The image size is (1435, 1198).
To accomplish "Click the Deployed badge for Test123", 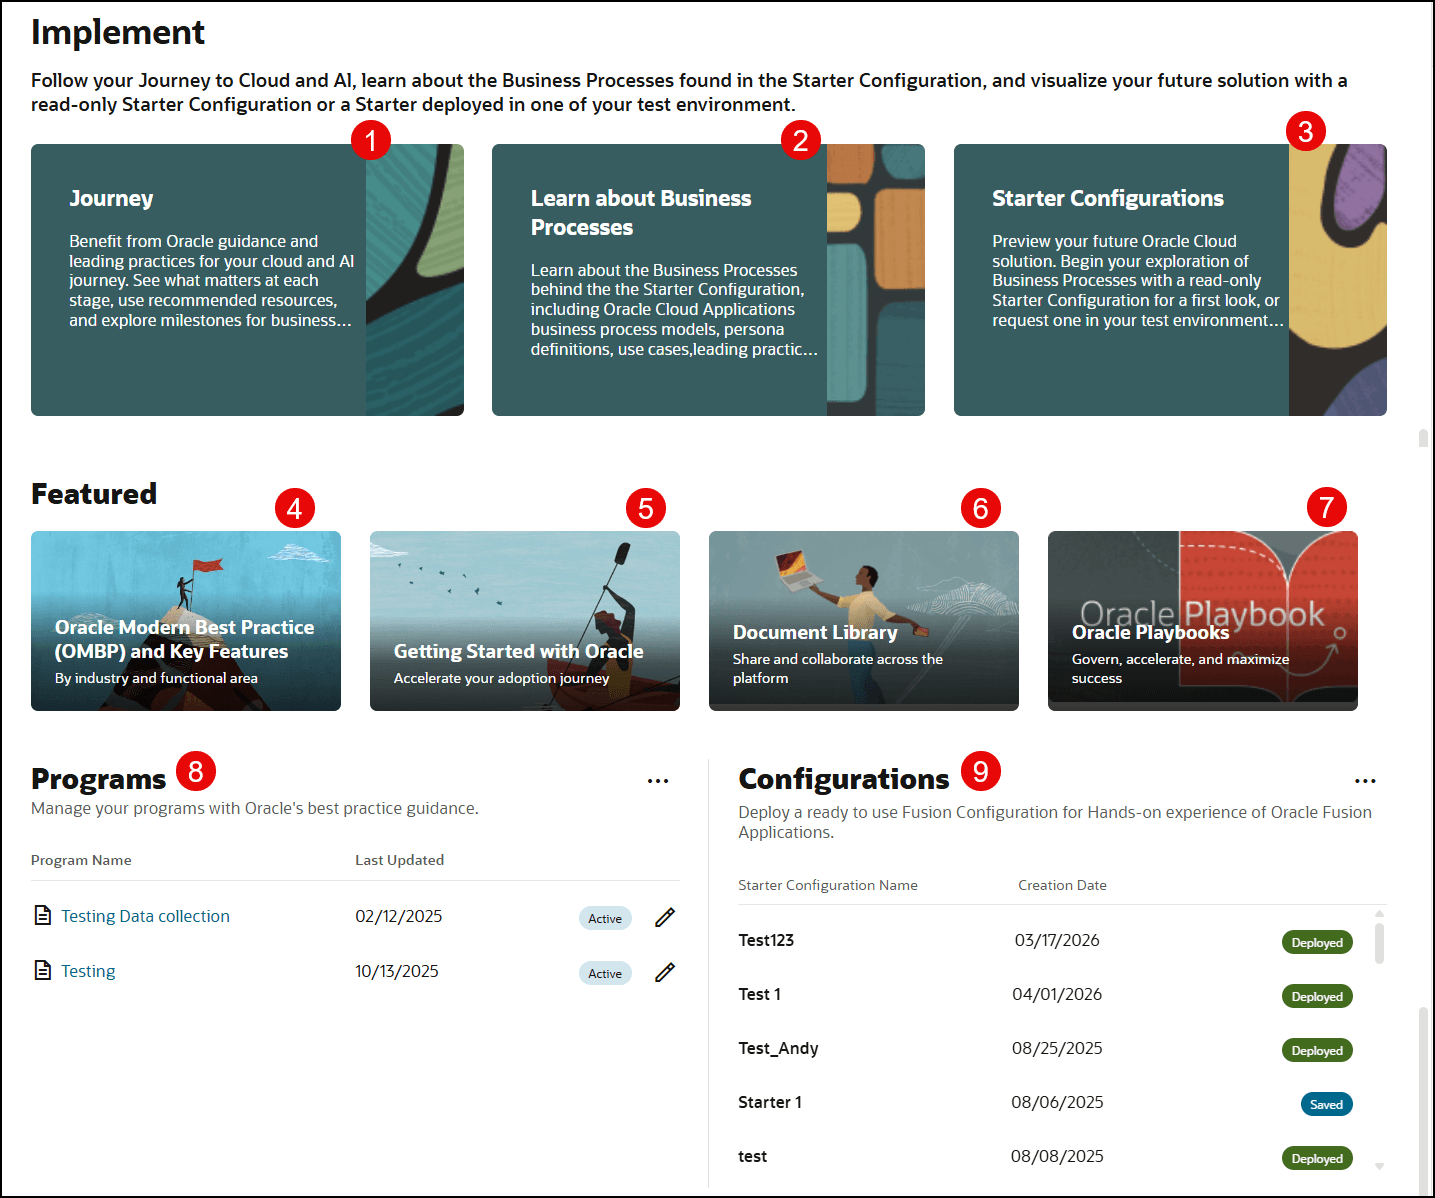I will coord(1317,942).
